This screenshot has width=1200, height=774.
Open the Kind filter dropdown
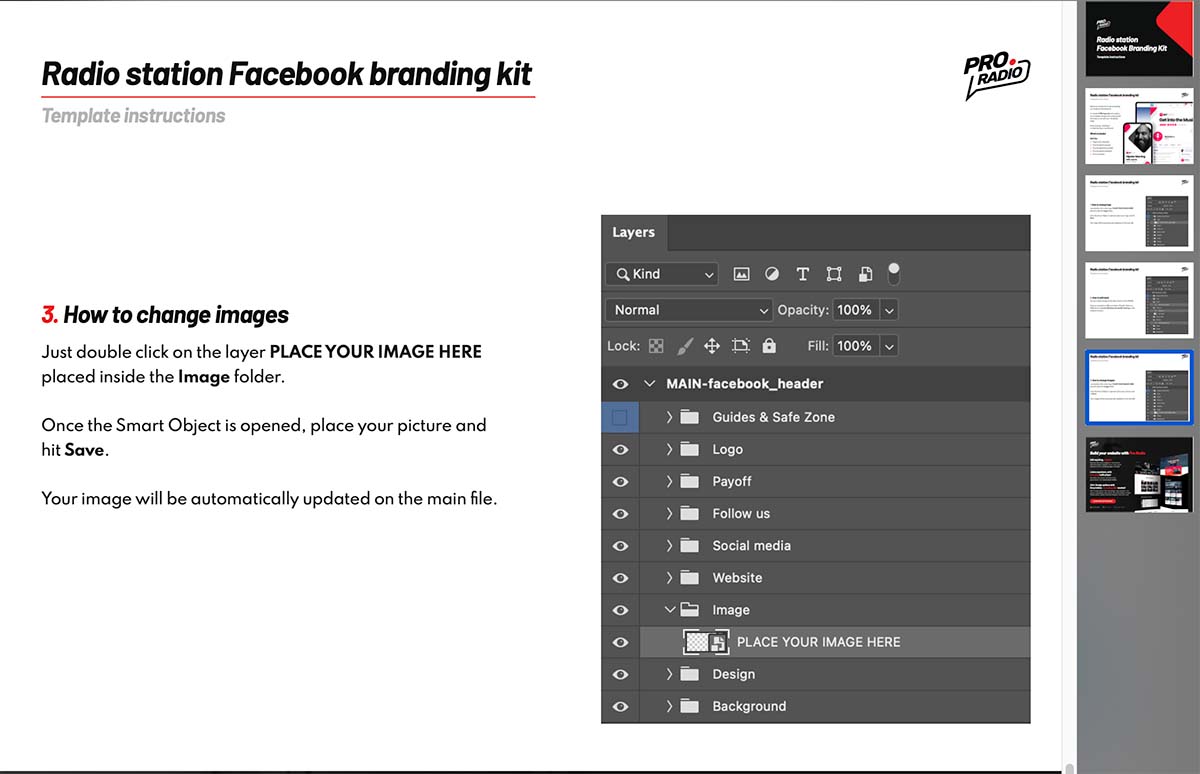661,274
